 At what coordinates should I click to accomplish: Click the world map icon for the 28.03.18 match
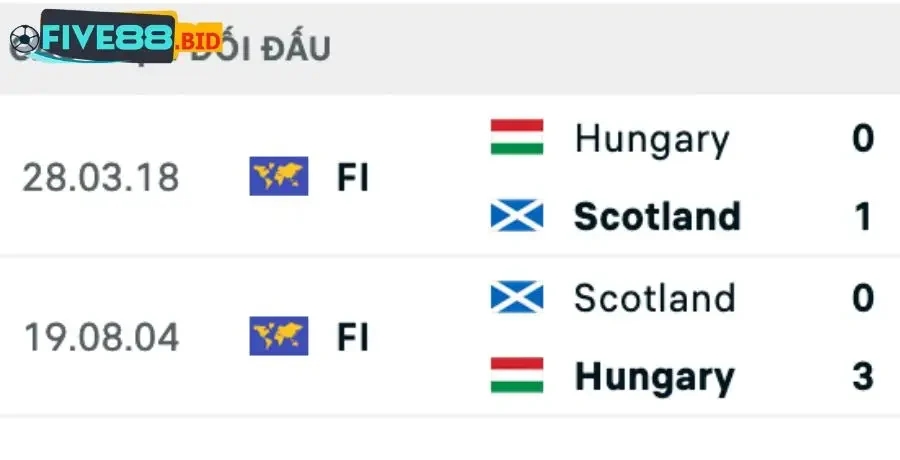click(278, 177)
